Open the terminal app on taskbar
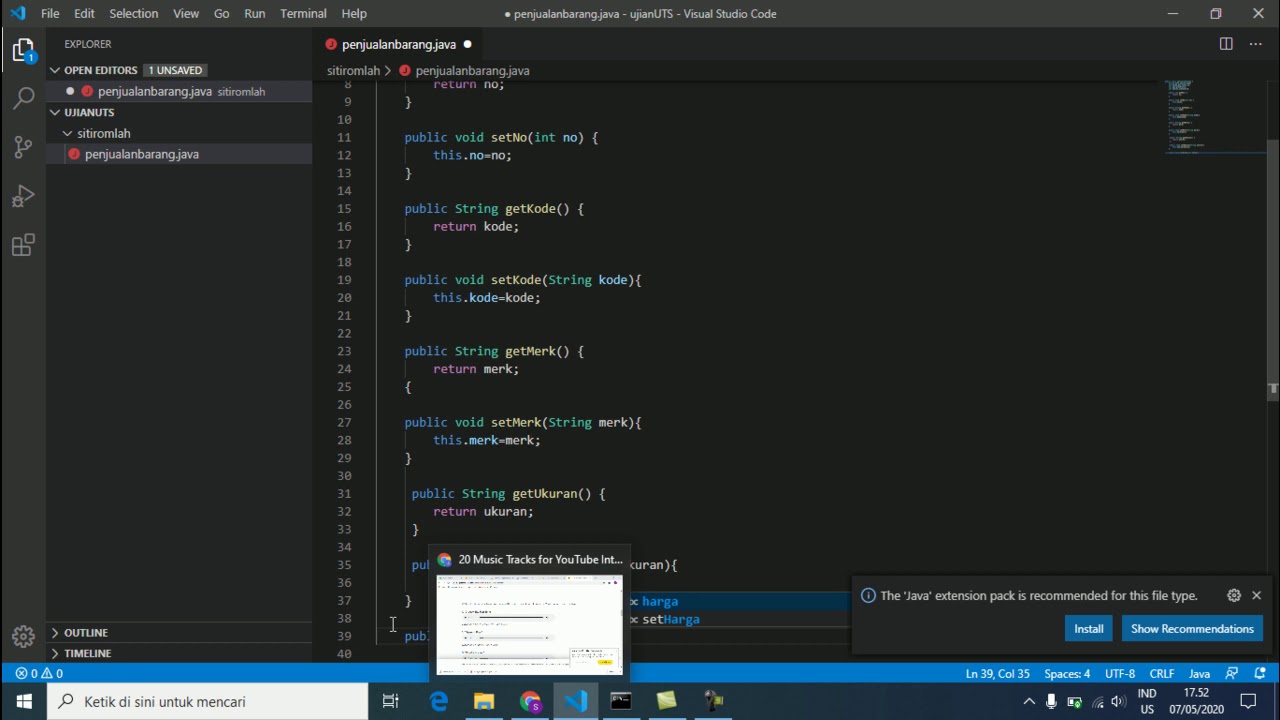The width and height of the screenshot is (1280, 720). tap(621, 701)
